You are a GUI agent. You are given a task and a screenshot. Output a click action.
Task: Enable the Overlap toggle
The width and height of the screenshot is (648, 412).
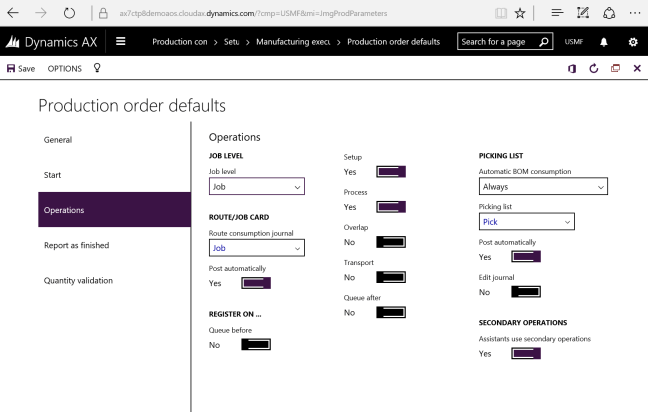(390, 242)
